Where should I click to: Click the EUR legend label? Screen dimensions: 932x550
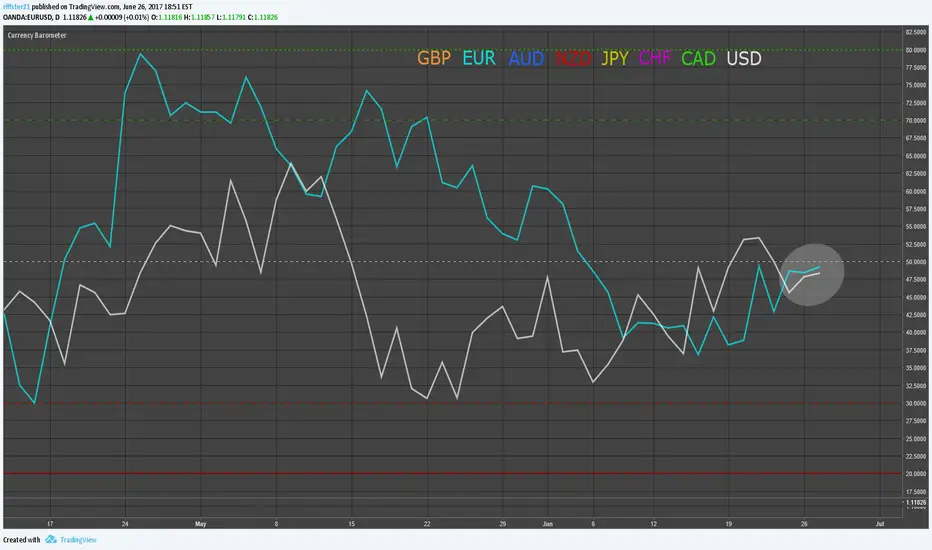pos(478,58)
